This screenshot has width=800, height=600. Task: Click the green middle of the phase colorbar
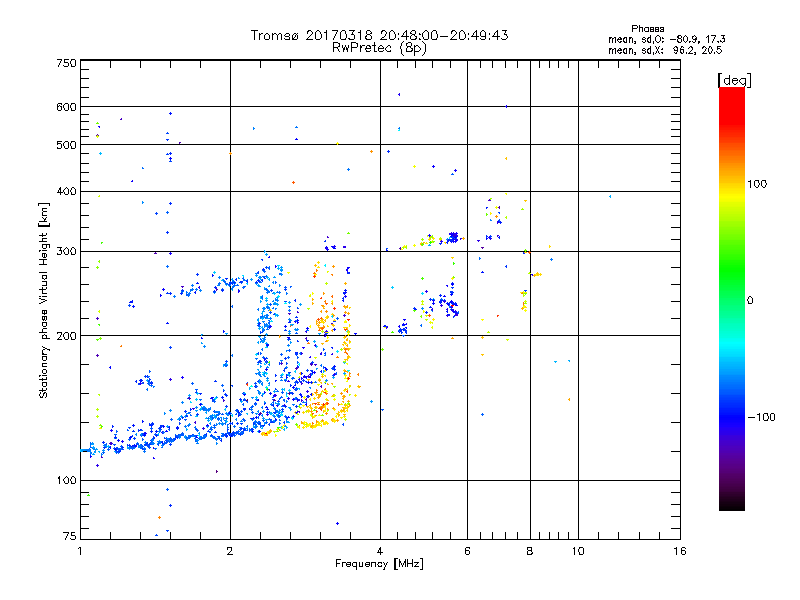(732, 276)
